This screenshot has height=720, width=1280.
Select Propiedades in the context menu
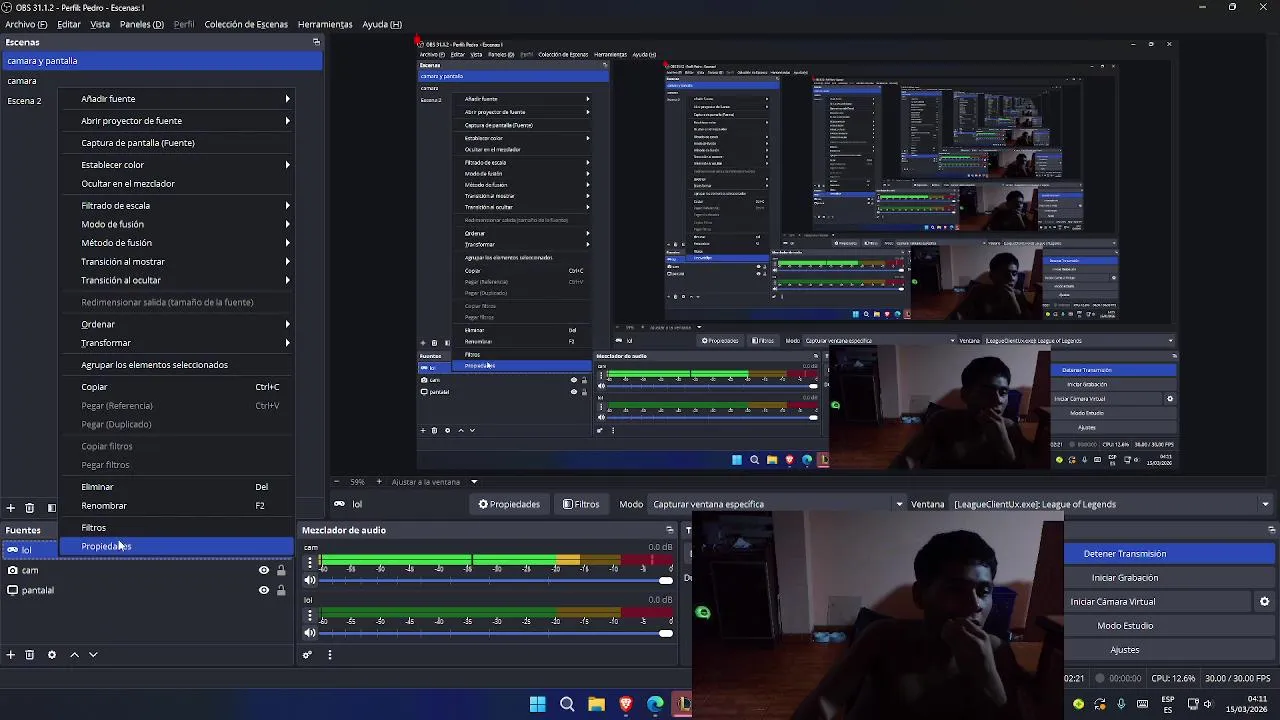point(176,546)
